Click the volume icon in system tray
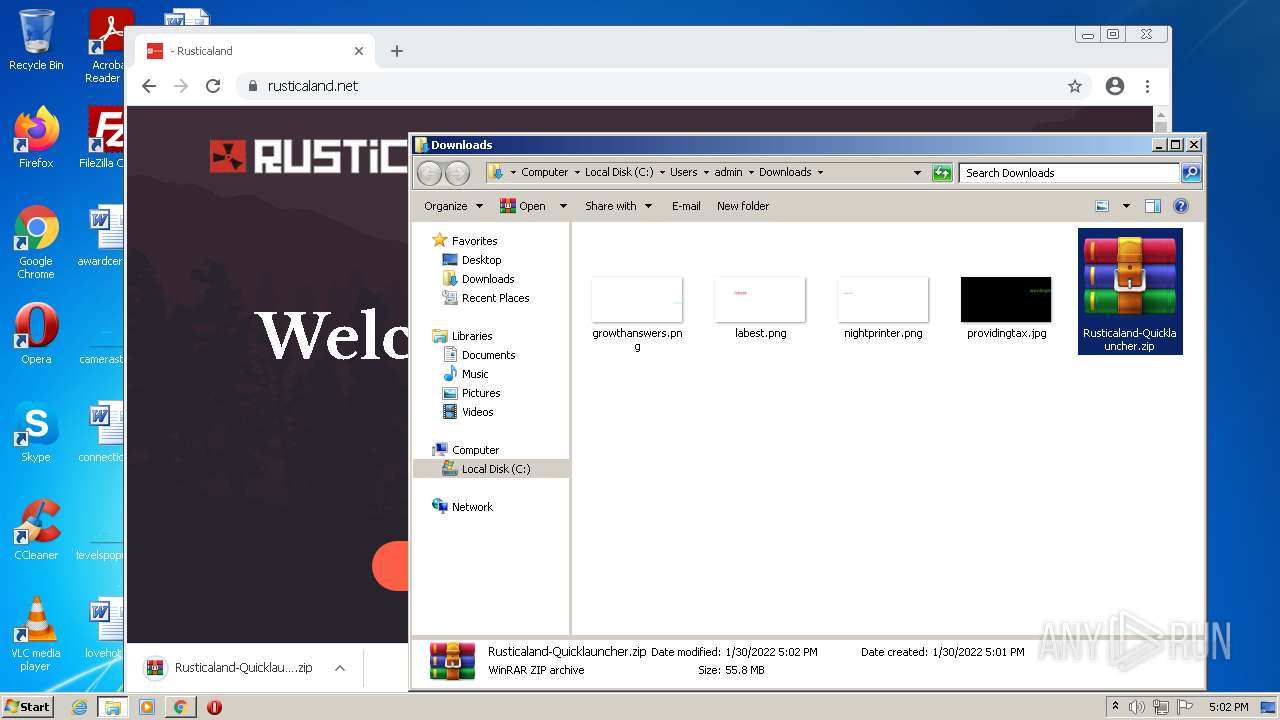Screen dimensions: 1280x720 1136,707
